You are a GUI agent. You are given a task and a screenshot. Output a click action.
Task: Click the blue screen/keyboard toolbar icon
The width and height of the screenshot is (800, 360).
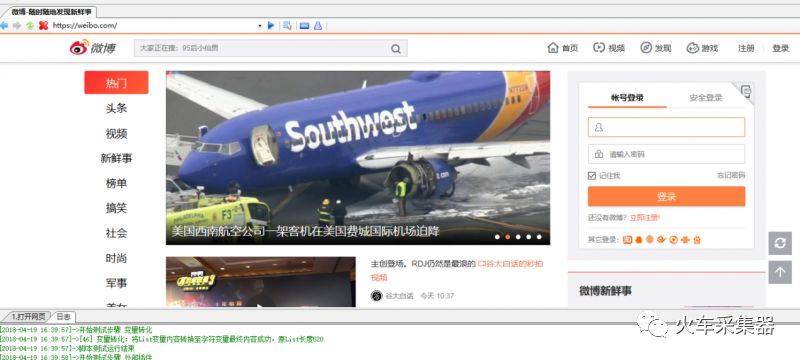[x=305, y=25]
